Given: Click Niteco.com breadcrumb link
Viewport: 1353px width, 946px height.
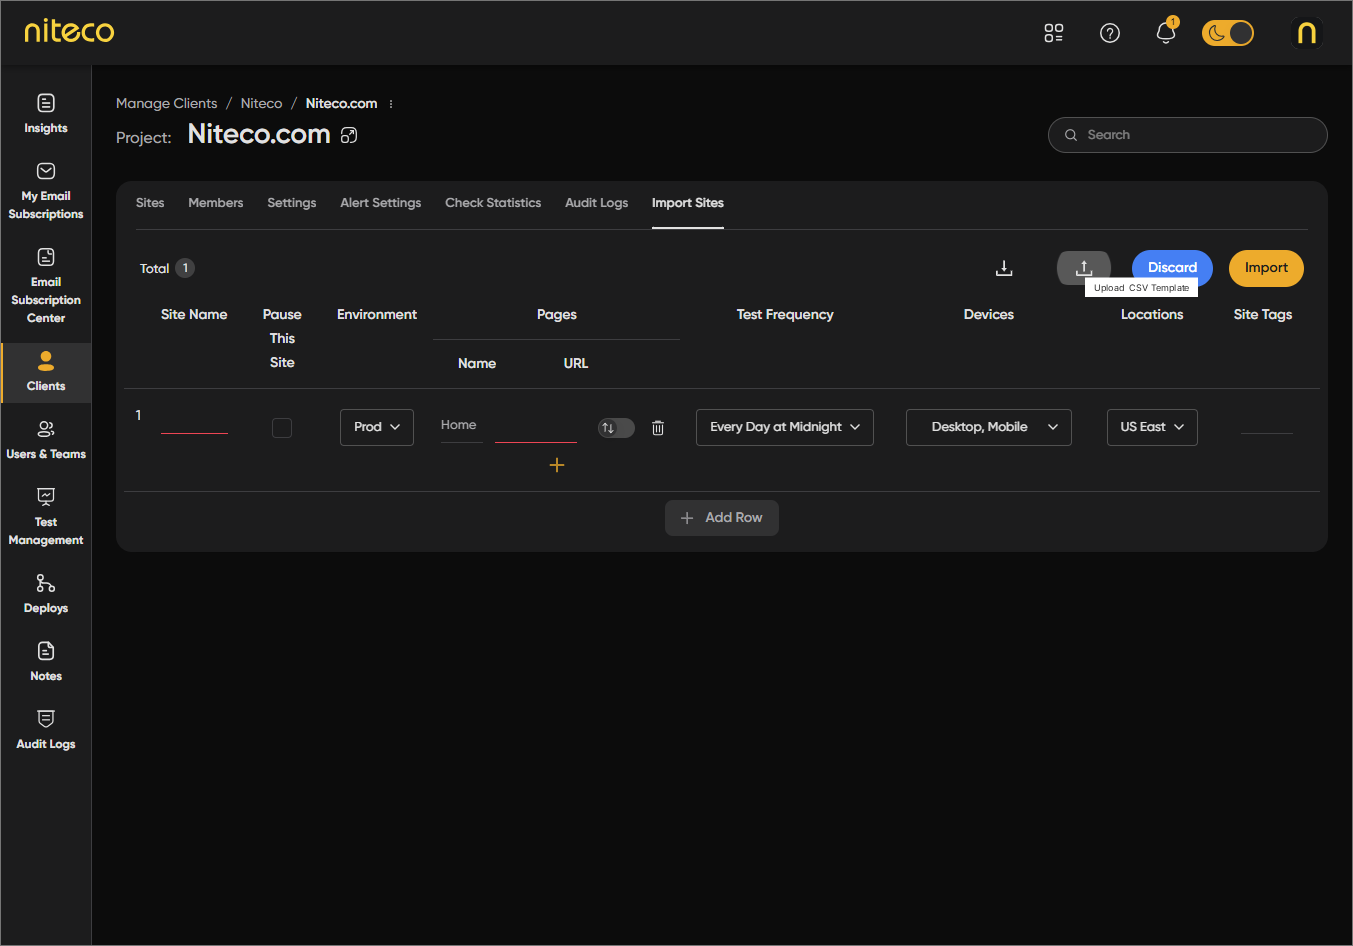Looking at the screenshot, I should pos(341,103).
